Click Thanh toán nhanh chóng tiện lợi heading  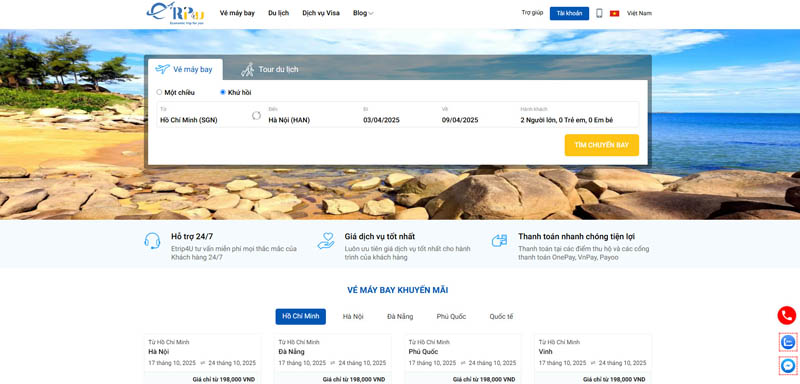577,237
